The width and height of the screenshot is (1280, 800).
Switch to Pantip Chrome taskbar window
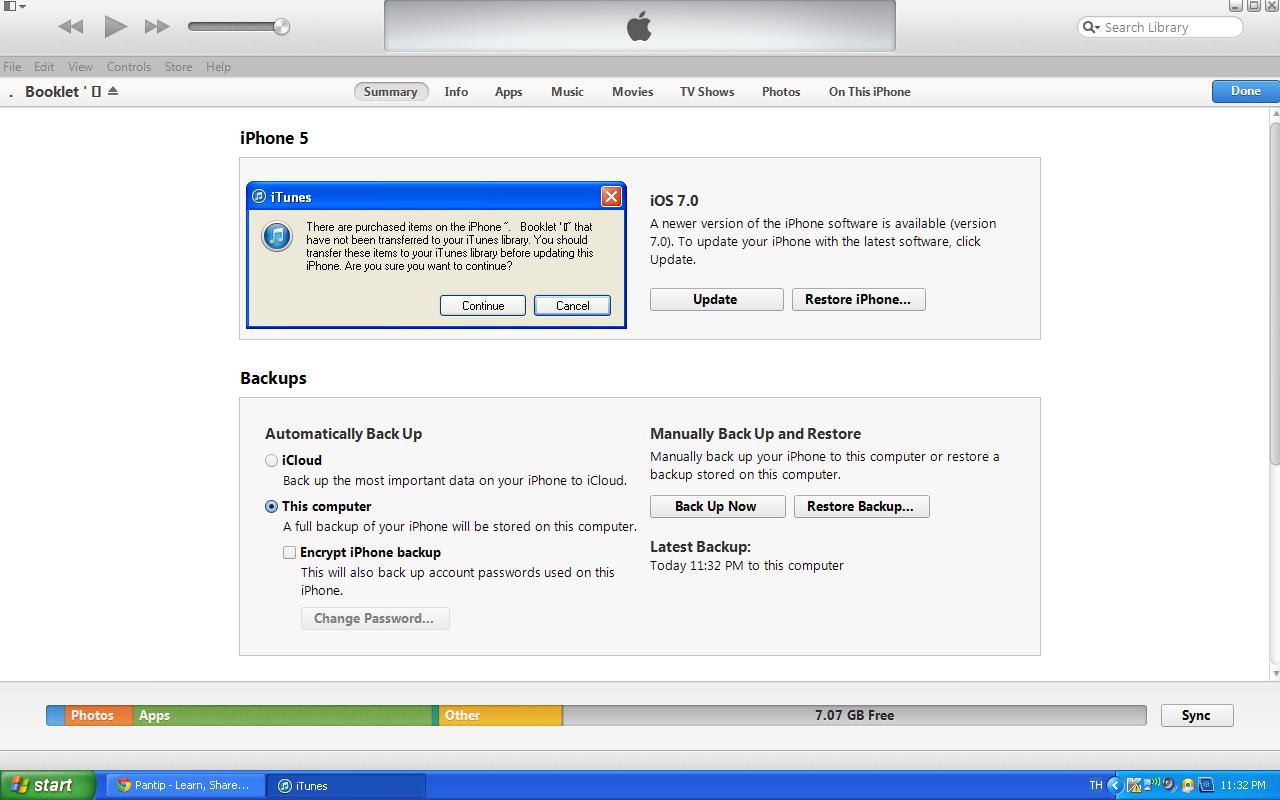point(185,785)
